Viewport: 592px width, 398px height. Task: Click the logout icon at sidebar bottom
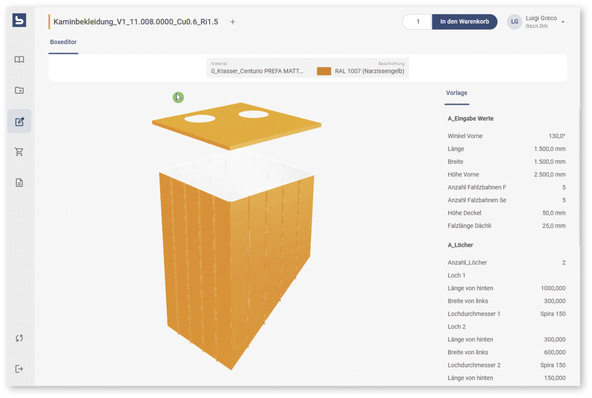(19, 369)
